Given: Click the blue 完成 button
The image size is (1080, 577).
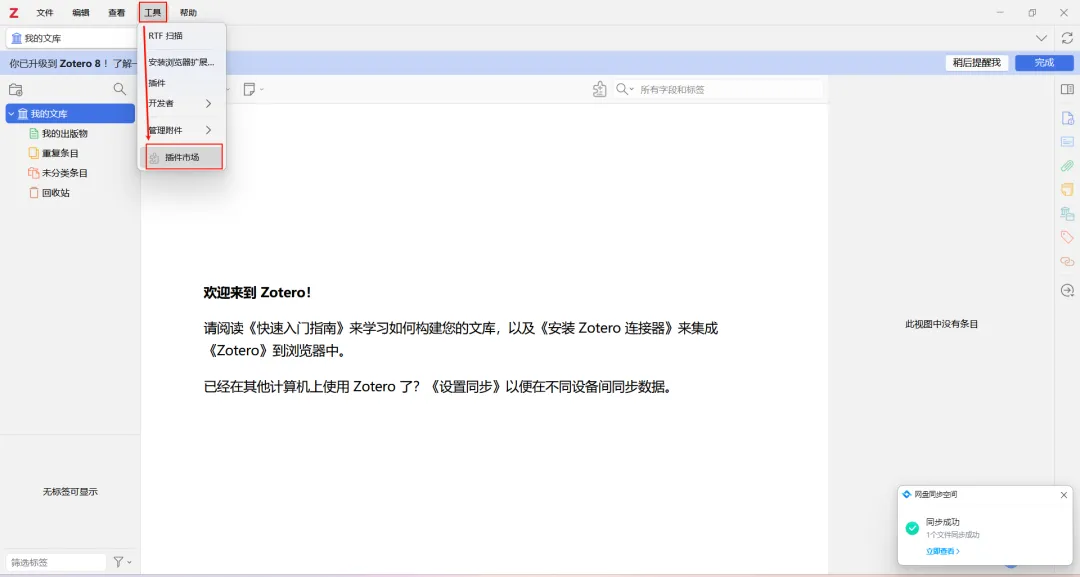Looking at the screenshot, I should 1044,63.
